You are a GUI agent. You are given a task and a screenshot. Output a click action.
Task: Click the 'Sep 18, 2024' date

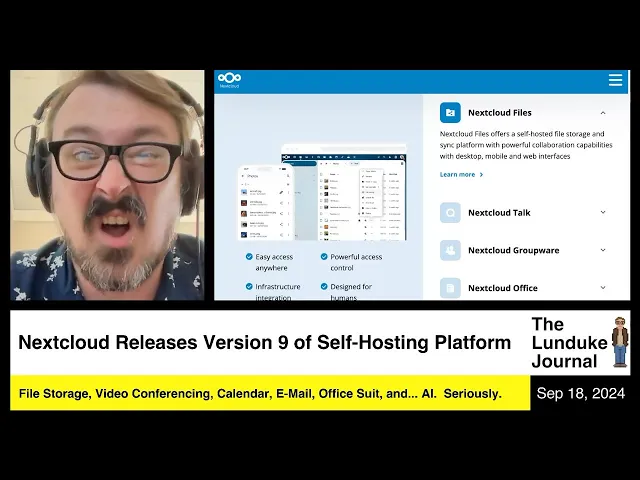coord(580,393)
